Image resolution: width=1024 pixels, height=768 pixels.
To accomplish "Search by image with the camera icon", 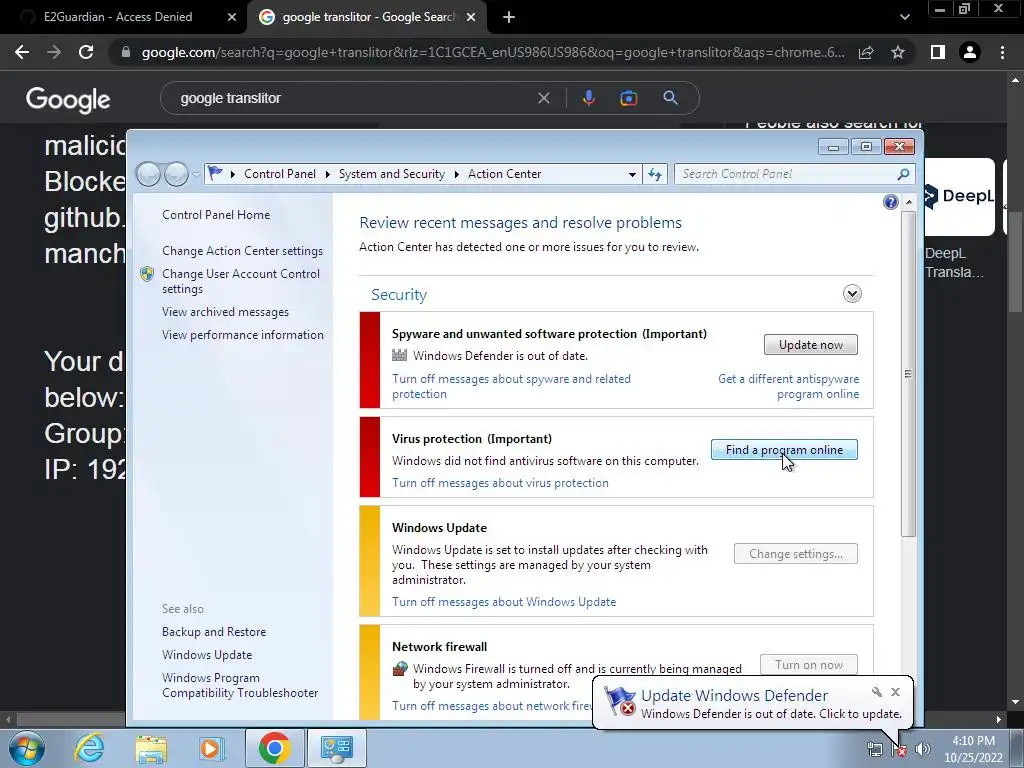I will pyautogui.click(x=628, y=99).
